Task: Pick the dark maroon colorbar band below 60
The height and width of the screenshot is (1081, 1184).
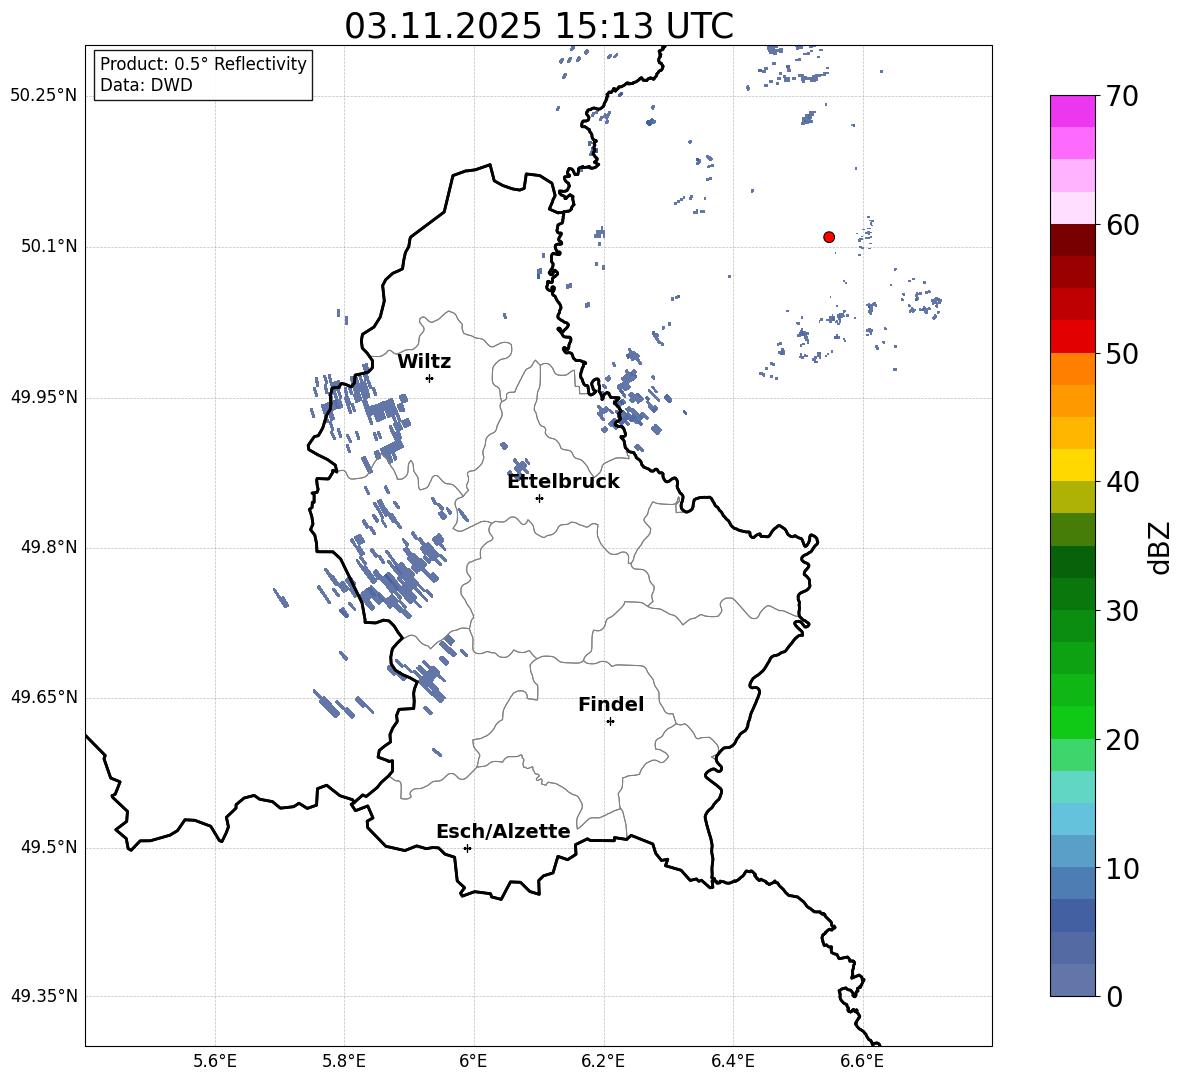Action: [x=1073, y=240]
